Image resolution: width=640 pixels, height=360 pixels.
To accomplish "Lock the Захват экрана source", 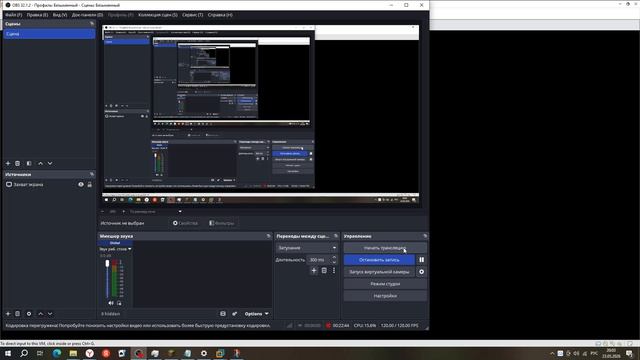I will pyautogui.click(x=89, y=184).
